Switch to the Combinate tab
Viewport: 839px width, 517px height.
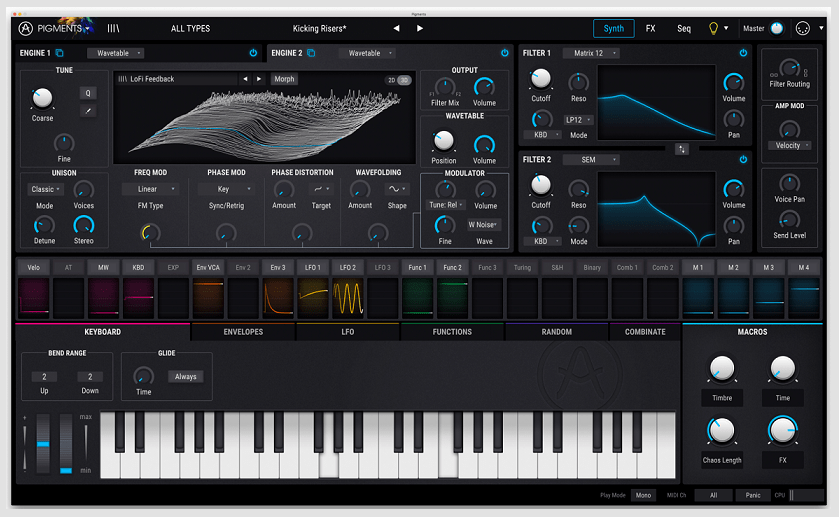645,332
